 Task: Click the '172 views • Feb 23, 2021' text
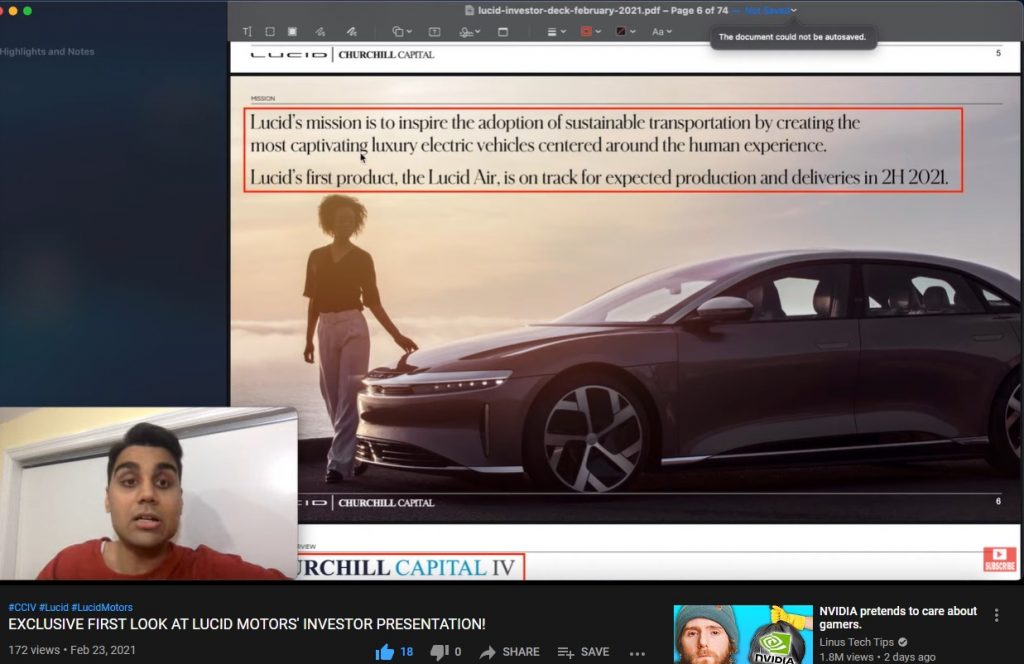pos(72,650)
